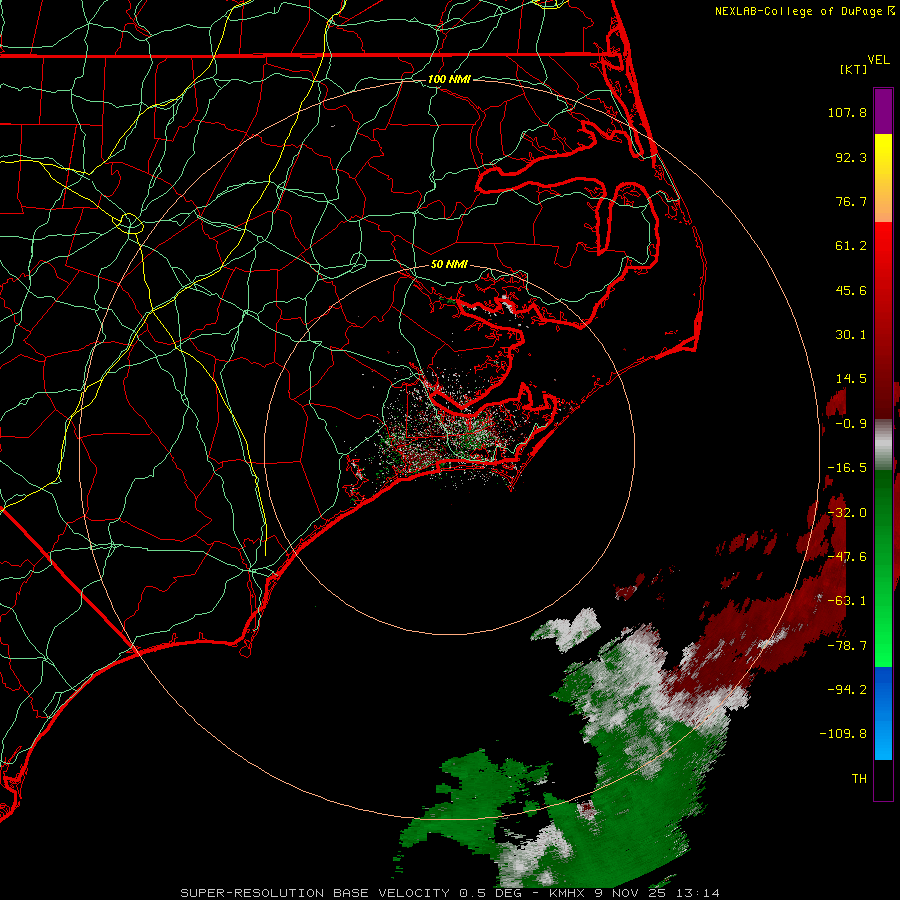Click the -94.2 legend value
The height and width of the screenshot is (900, 900).
pyautogui.click(x=847, y=690)
